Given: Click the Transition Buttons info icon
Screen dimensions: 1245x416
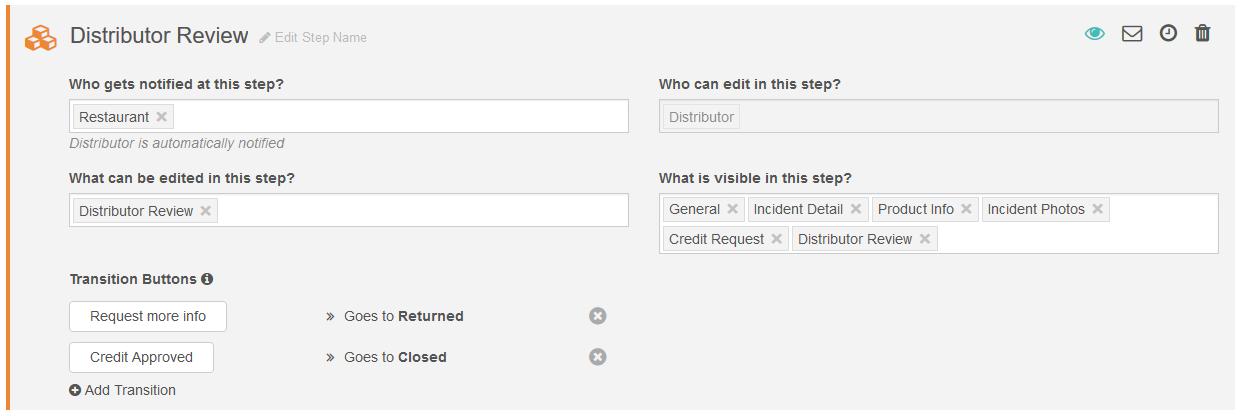Looking at the screenshot, I should (x=207, y=279).
